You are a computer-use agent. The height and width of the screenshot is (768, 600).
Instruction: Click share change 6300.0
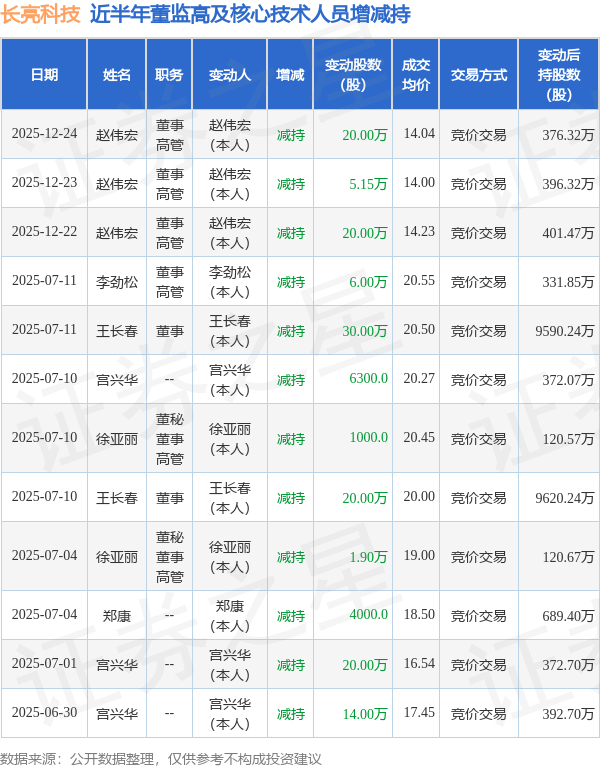tap(368, 379)
